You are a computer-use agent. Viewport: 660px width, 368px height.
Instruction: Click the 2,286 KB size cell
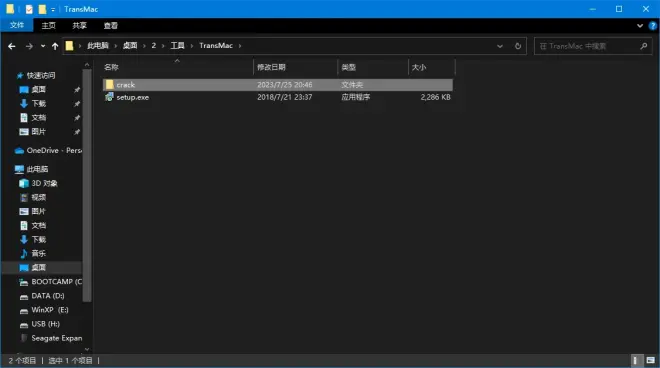pyautogui.click(x=435, y=97)
